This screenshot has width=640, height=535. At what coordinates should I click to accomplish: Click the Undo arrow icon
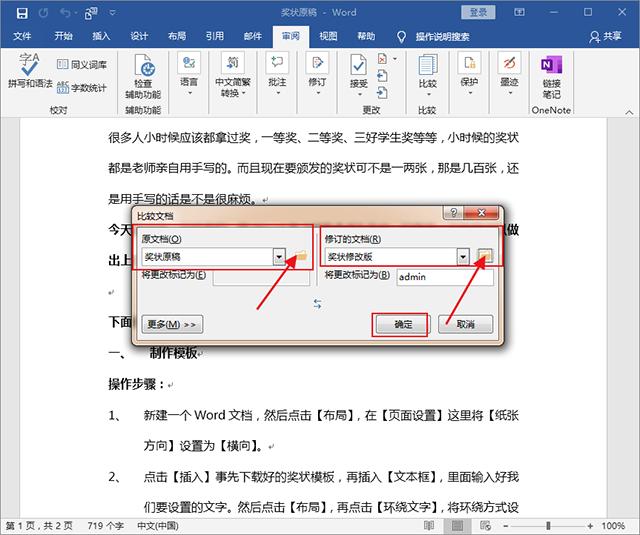coord(65,13)
